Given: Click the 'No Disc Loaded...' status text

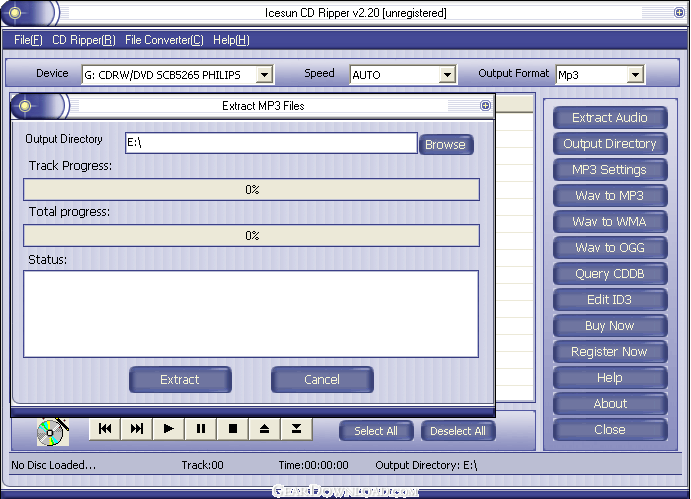Looking at the screenshot, I should point(54,465).
